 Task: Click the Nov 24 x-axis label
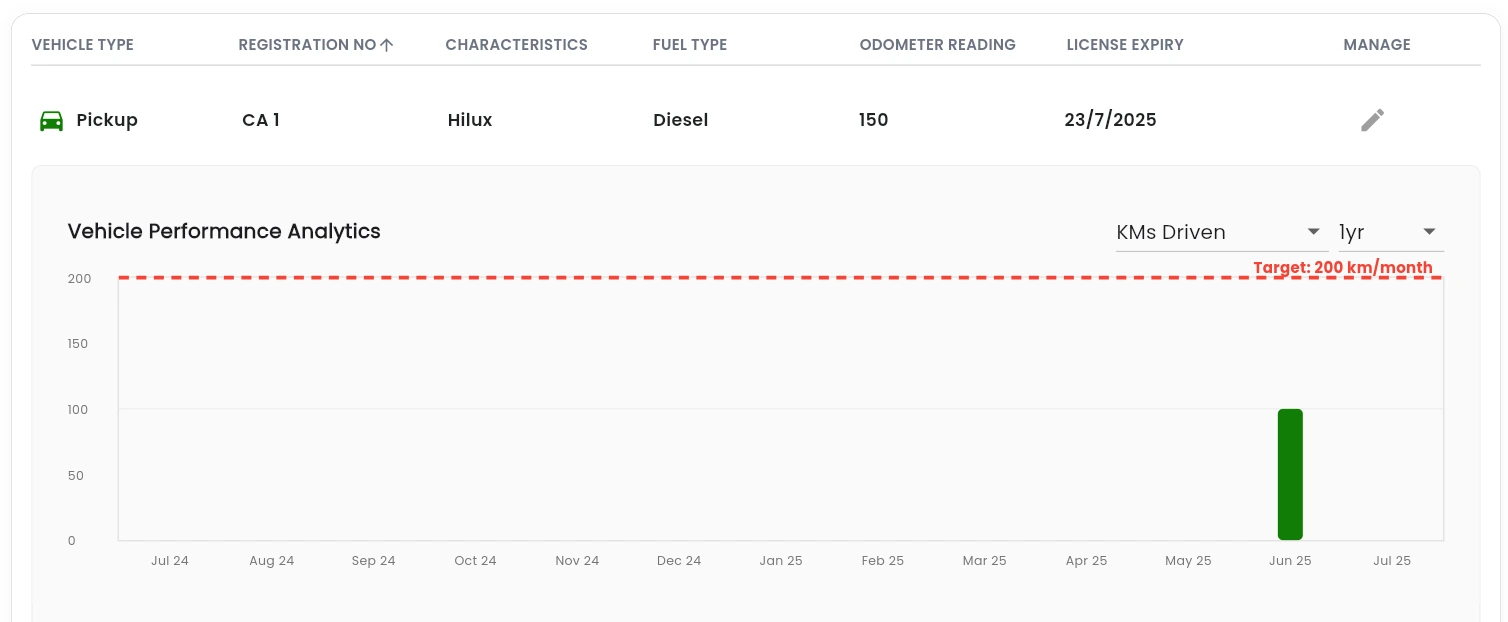pos(577,561)
